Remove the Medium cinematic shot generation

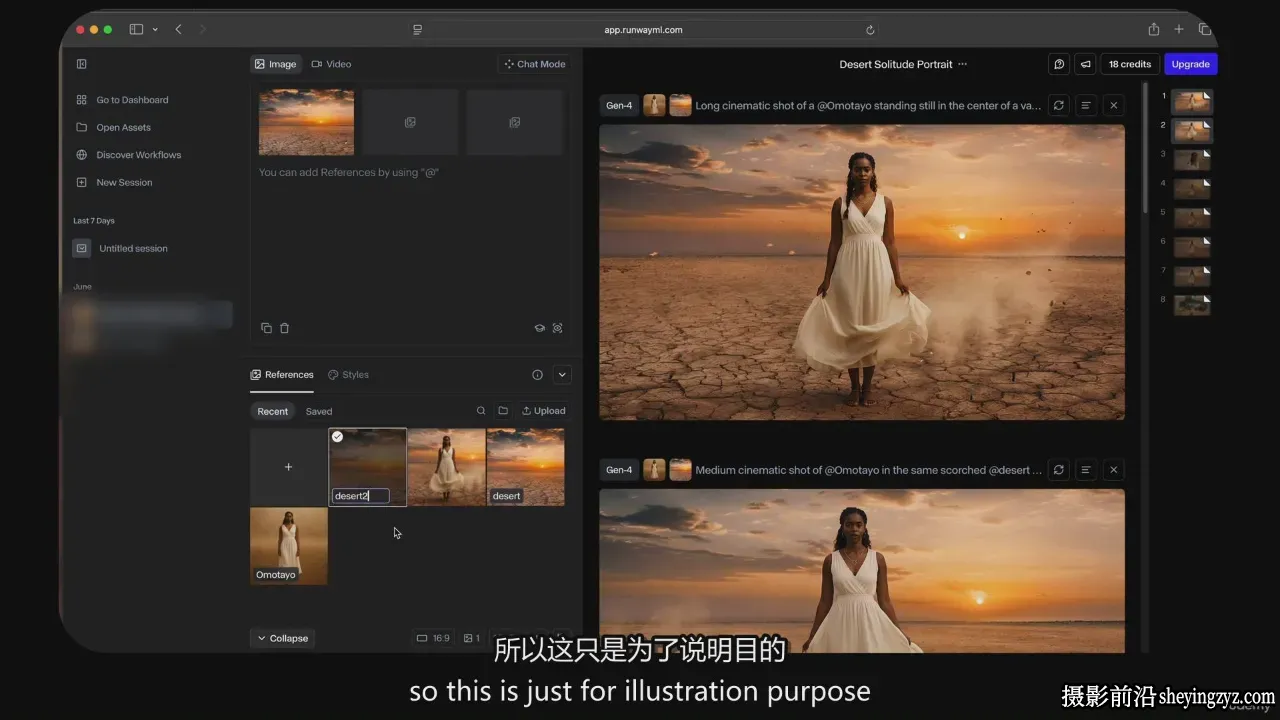(1114, 470)
